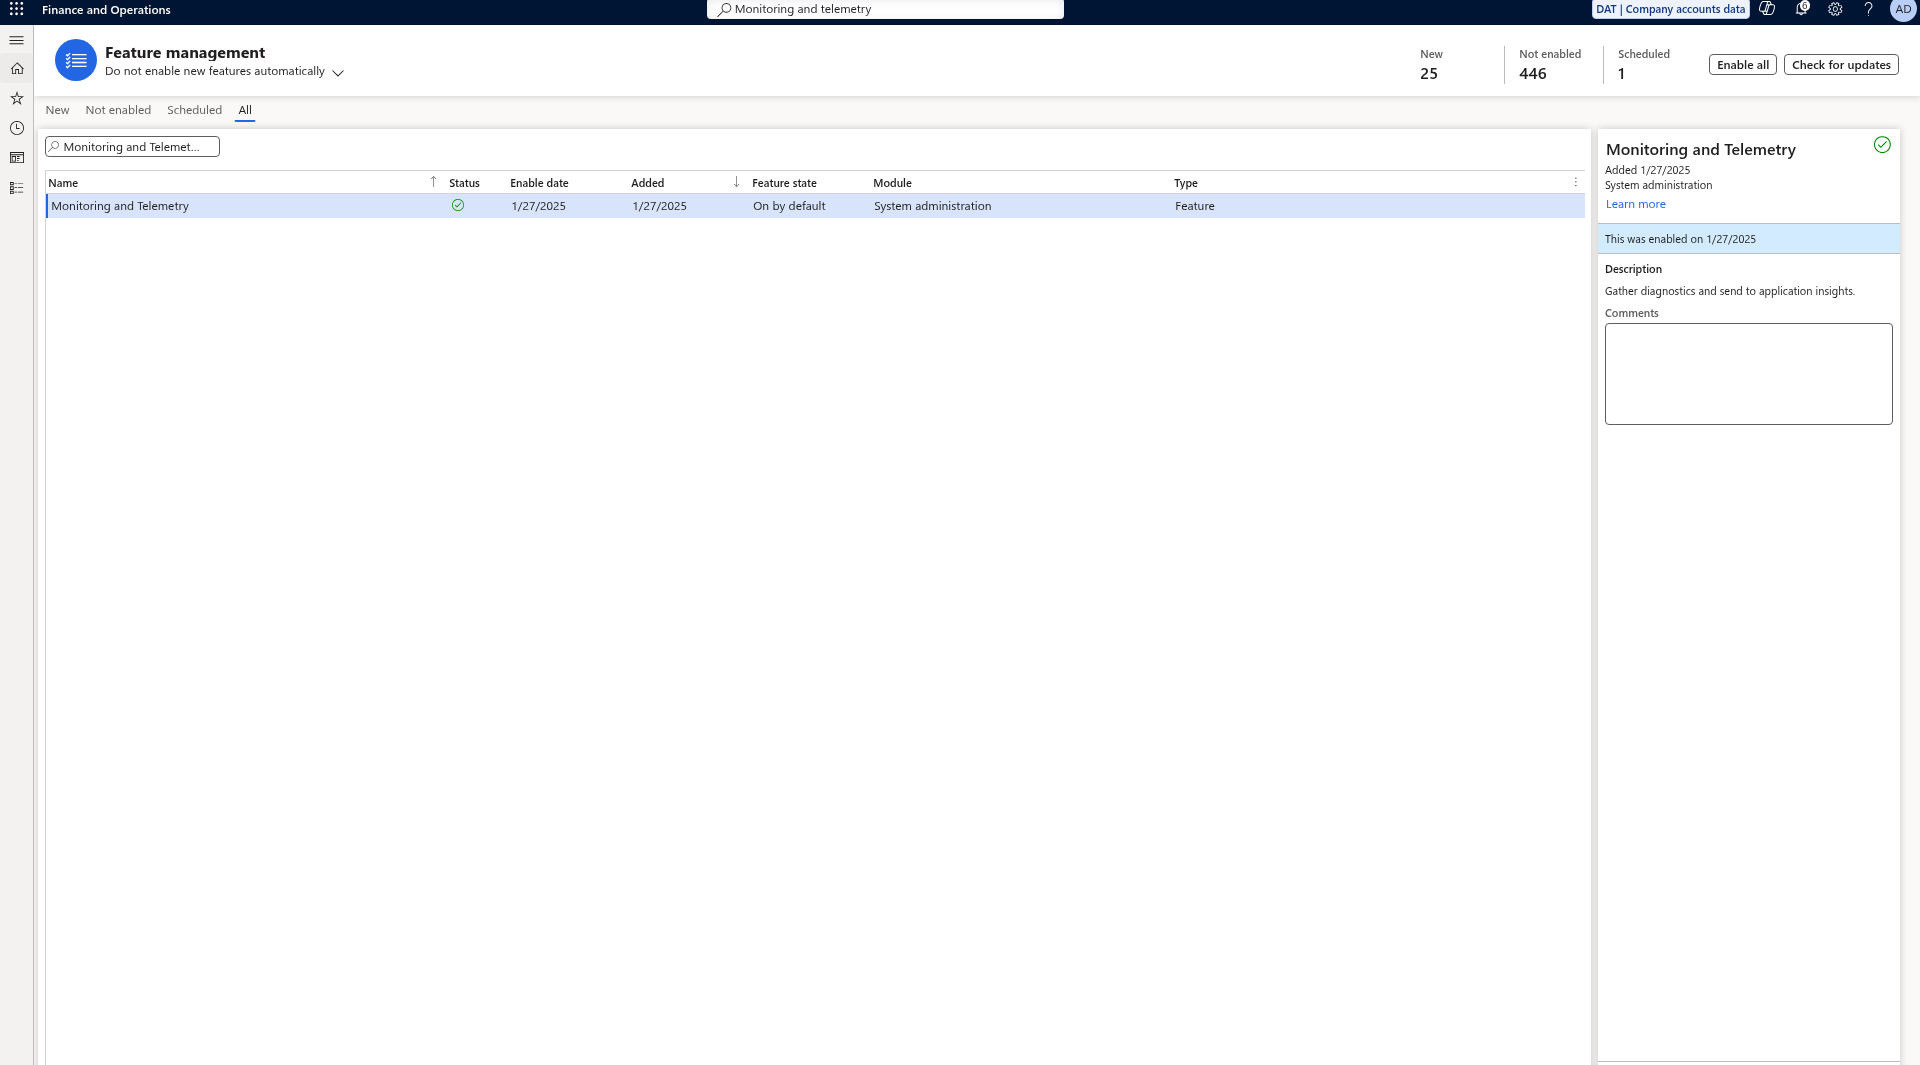This screenshot has height=1065, width=1920.
Task: Click the green status check in the Monitoring row
Action: click(x=458, y=205)
